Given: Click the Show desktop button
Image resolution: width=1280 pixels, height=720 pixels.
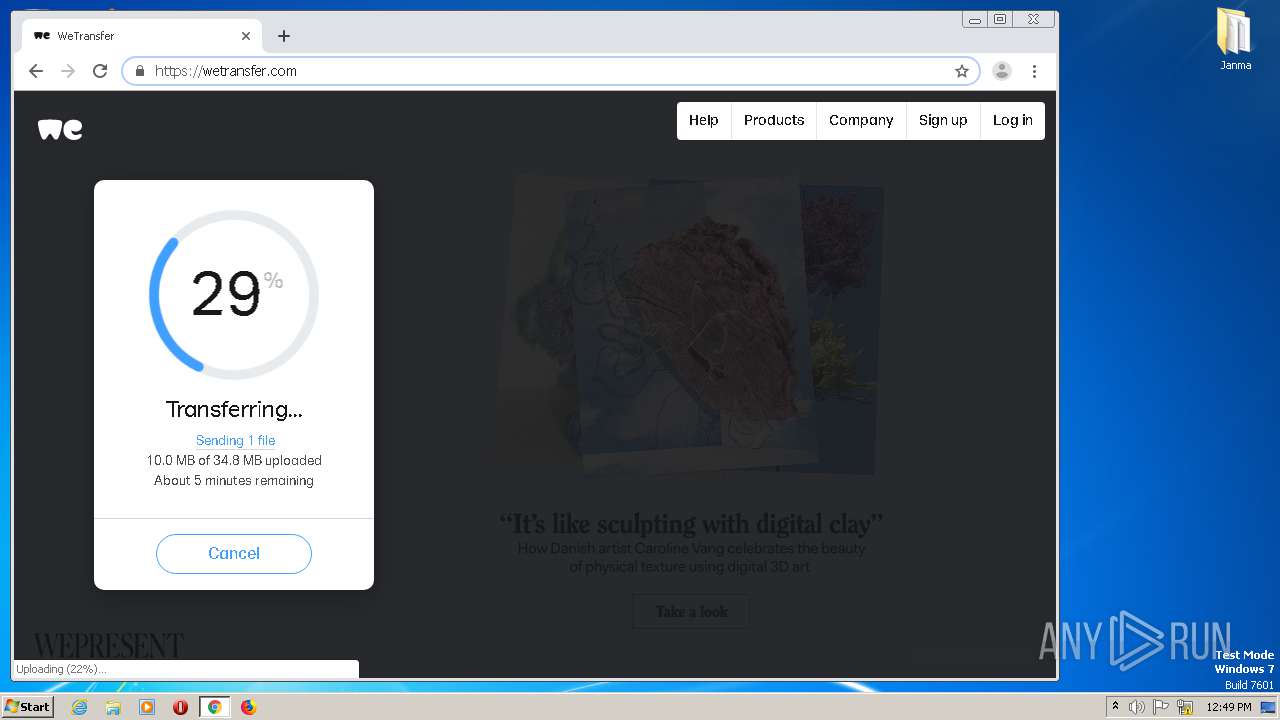Looking at the screenshot, I should click(1269, 707).
